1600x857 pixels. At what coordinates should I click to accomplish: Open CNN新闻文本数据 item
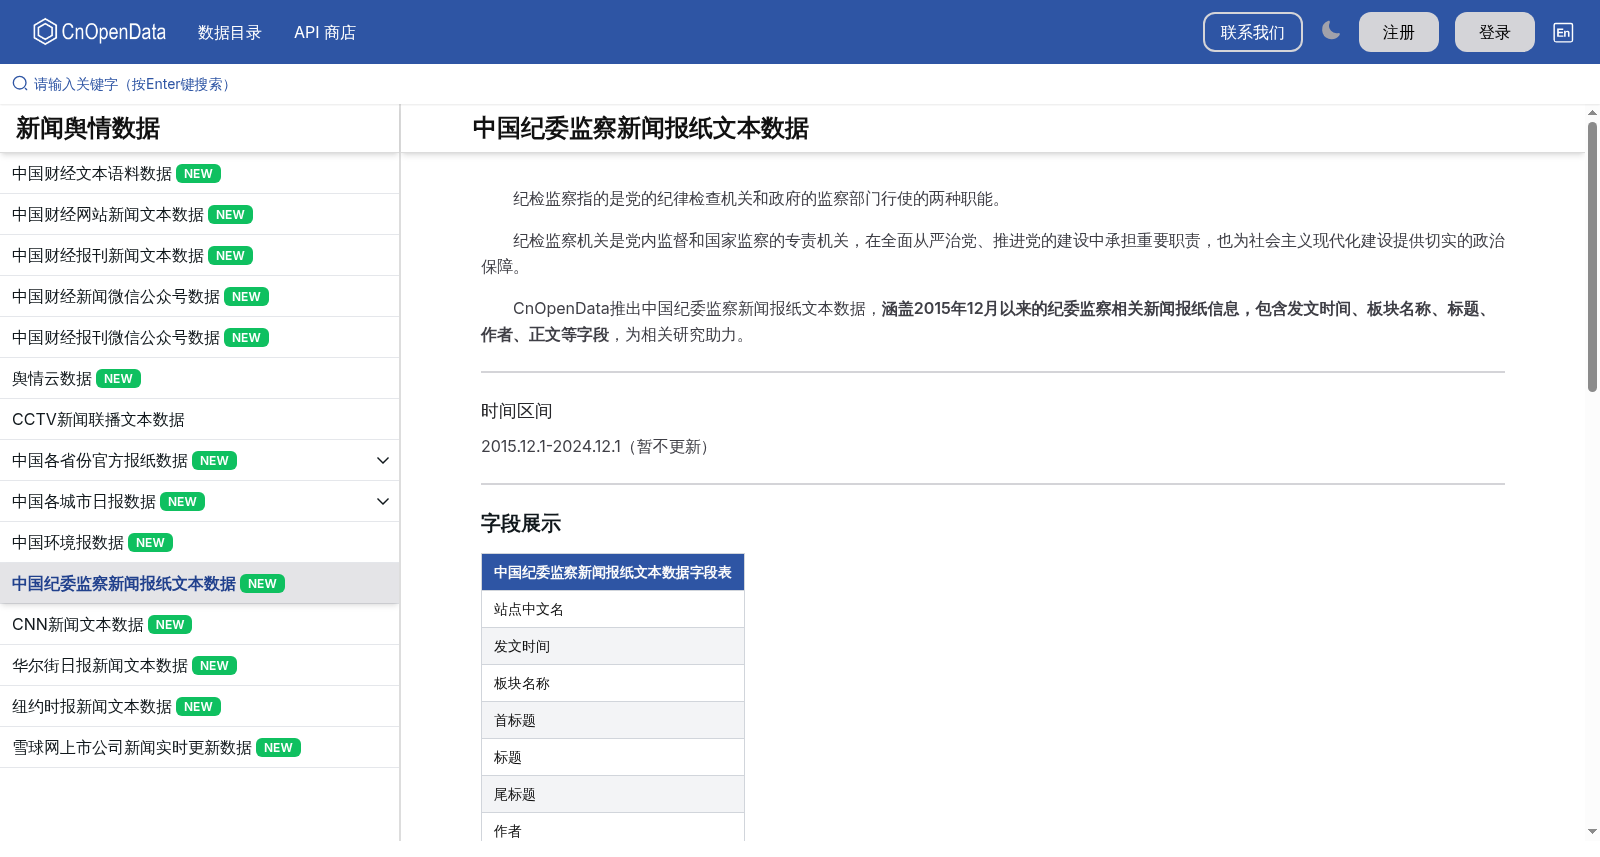199,624
